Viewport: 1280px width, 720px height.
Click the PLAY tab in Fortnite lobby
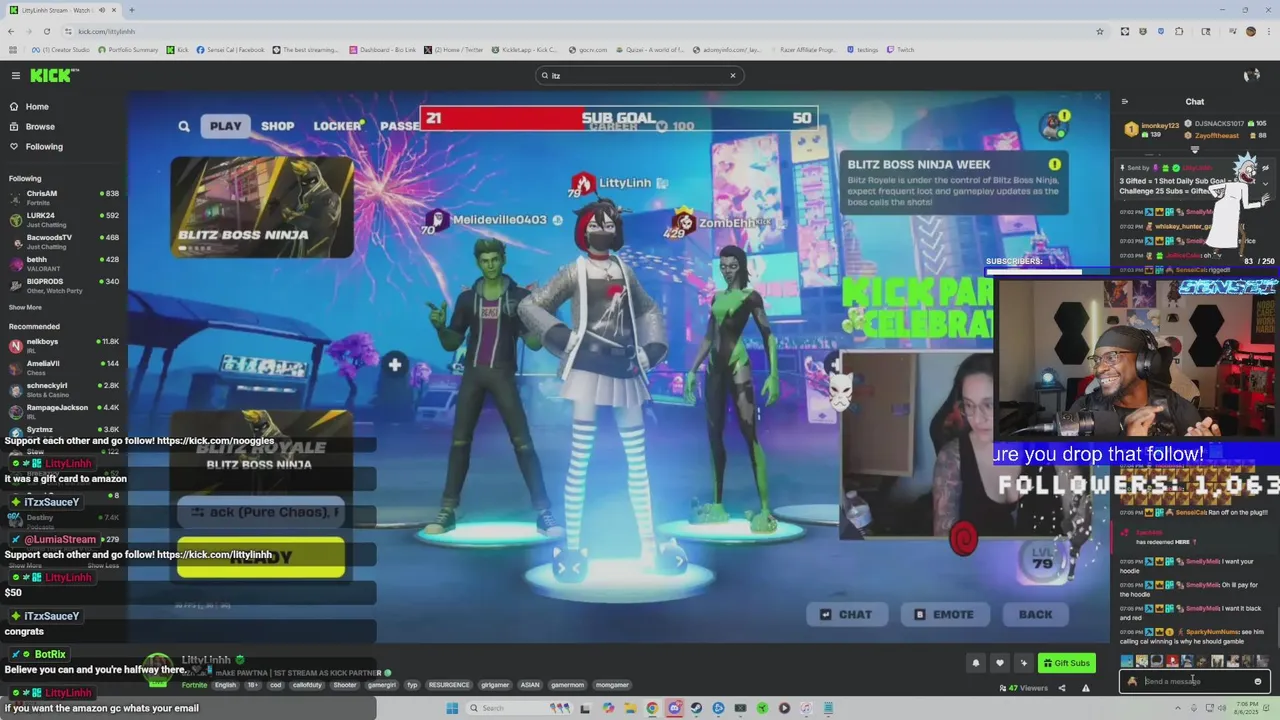(x=225, y=126)
